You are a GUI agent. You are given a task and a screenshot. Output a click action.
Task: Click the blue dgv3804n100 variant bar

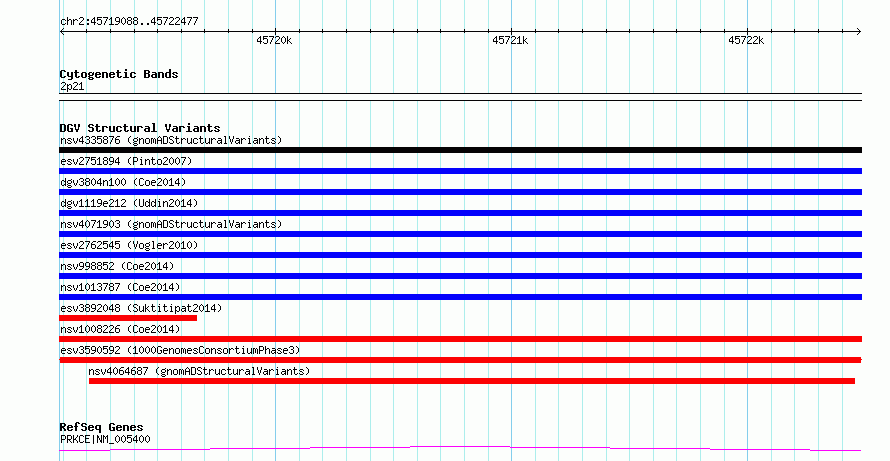pos(460,192)
